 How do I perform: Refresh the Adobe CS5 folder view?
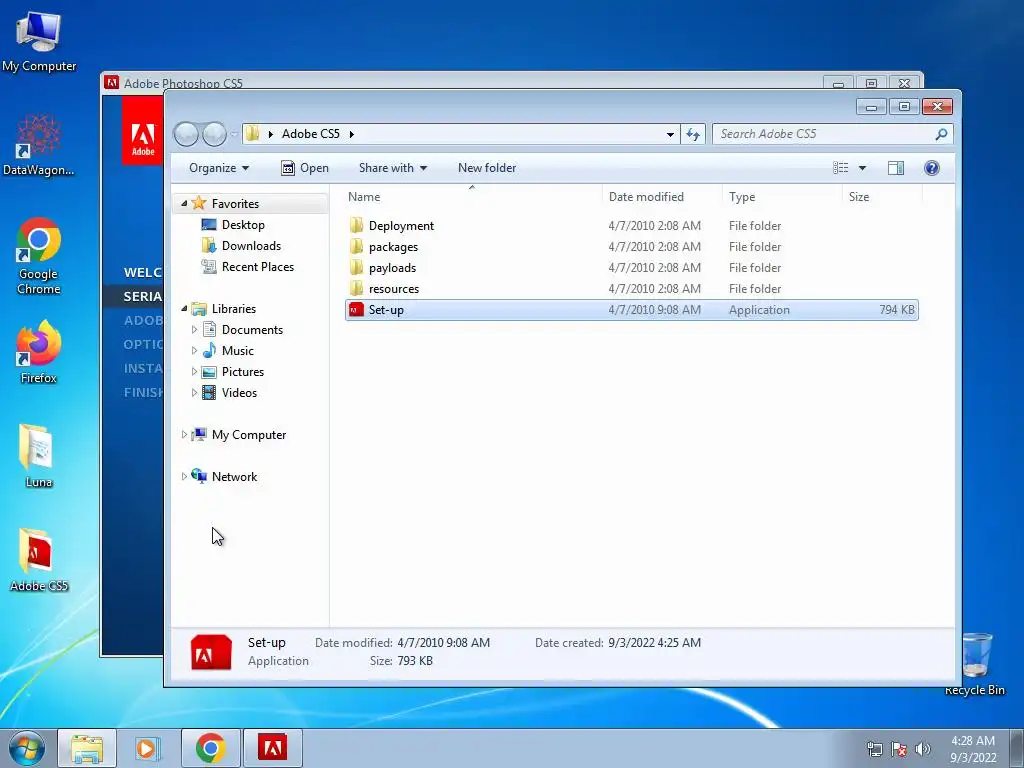pyautogui.click(x=693, y=134)
